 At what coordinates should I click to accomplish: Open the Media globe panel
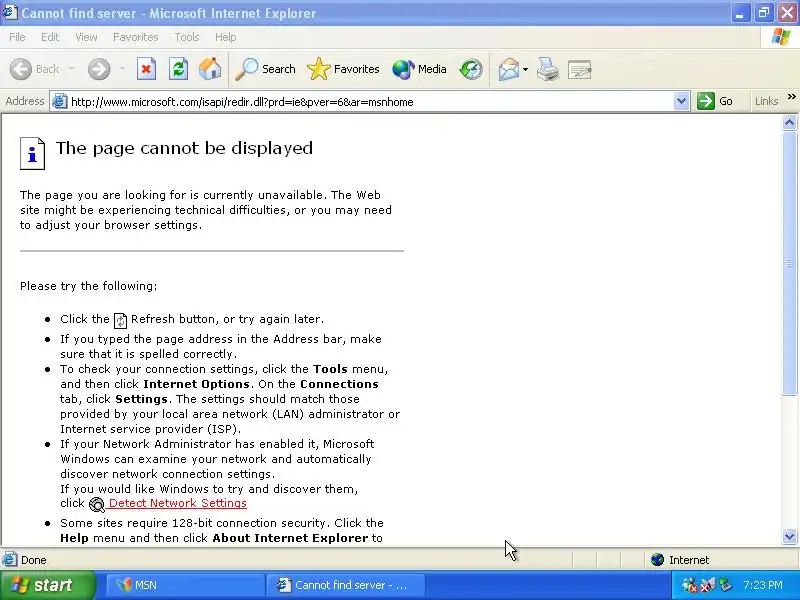419,69
